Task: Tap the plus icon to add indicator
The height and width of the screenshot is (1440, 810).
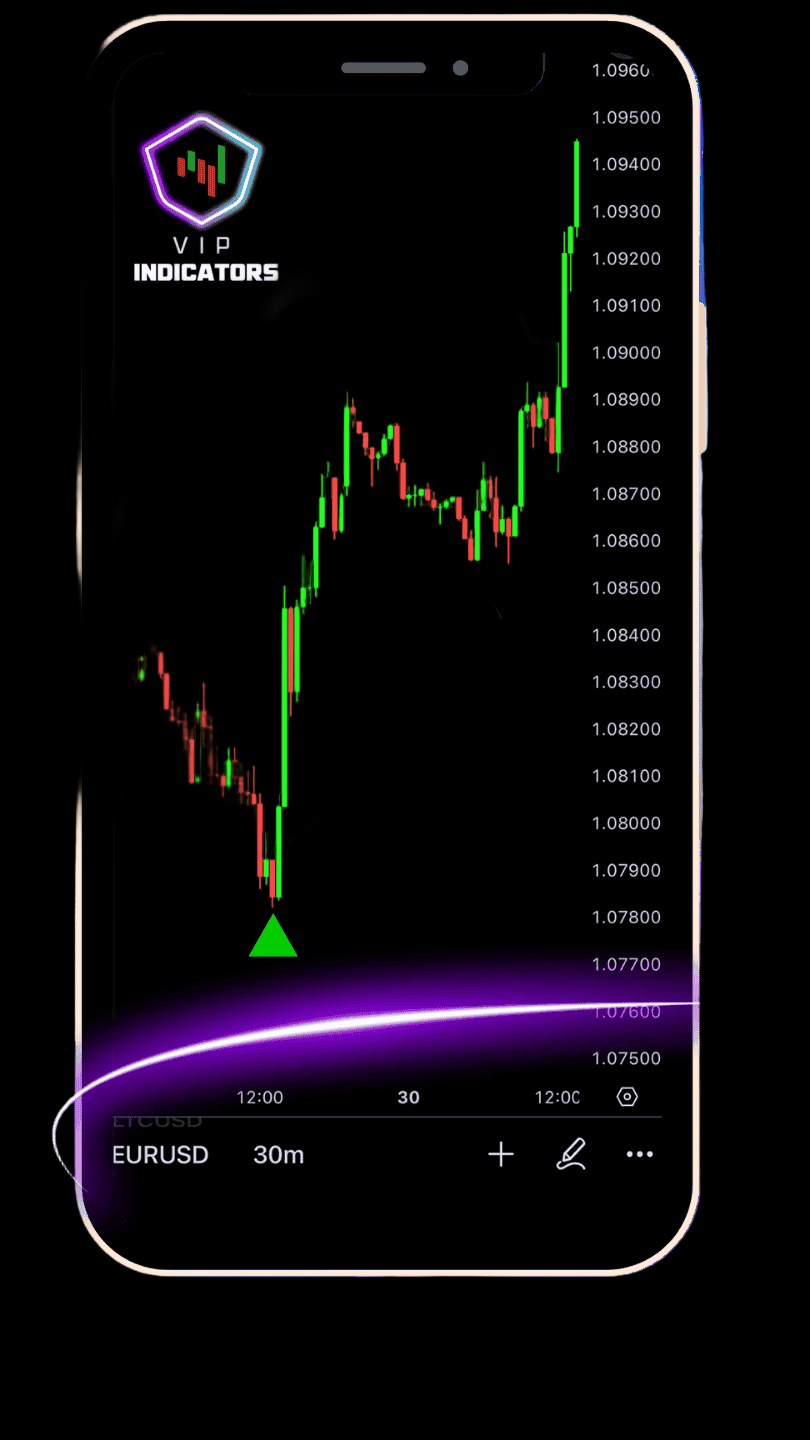Action: (x=501, y=1155)
